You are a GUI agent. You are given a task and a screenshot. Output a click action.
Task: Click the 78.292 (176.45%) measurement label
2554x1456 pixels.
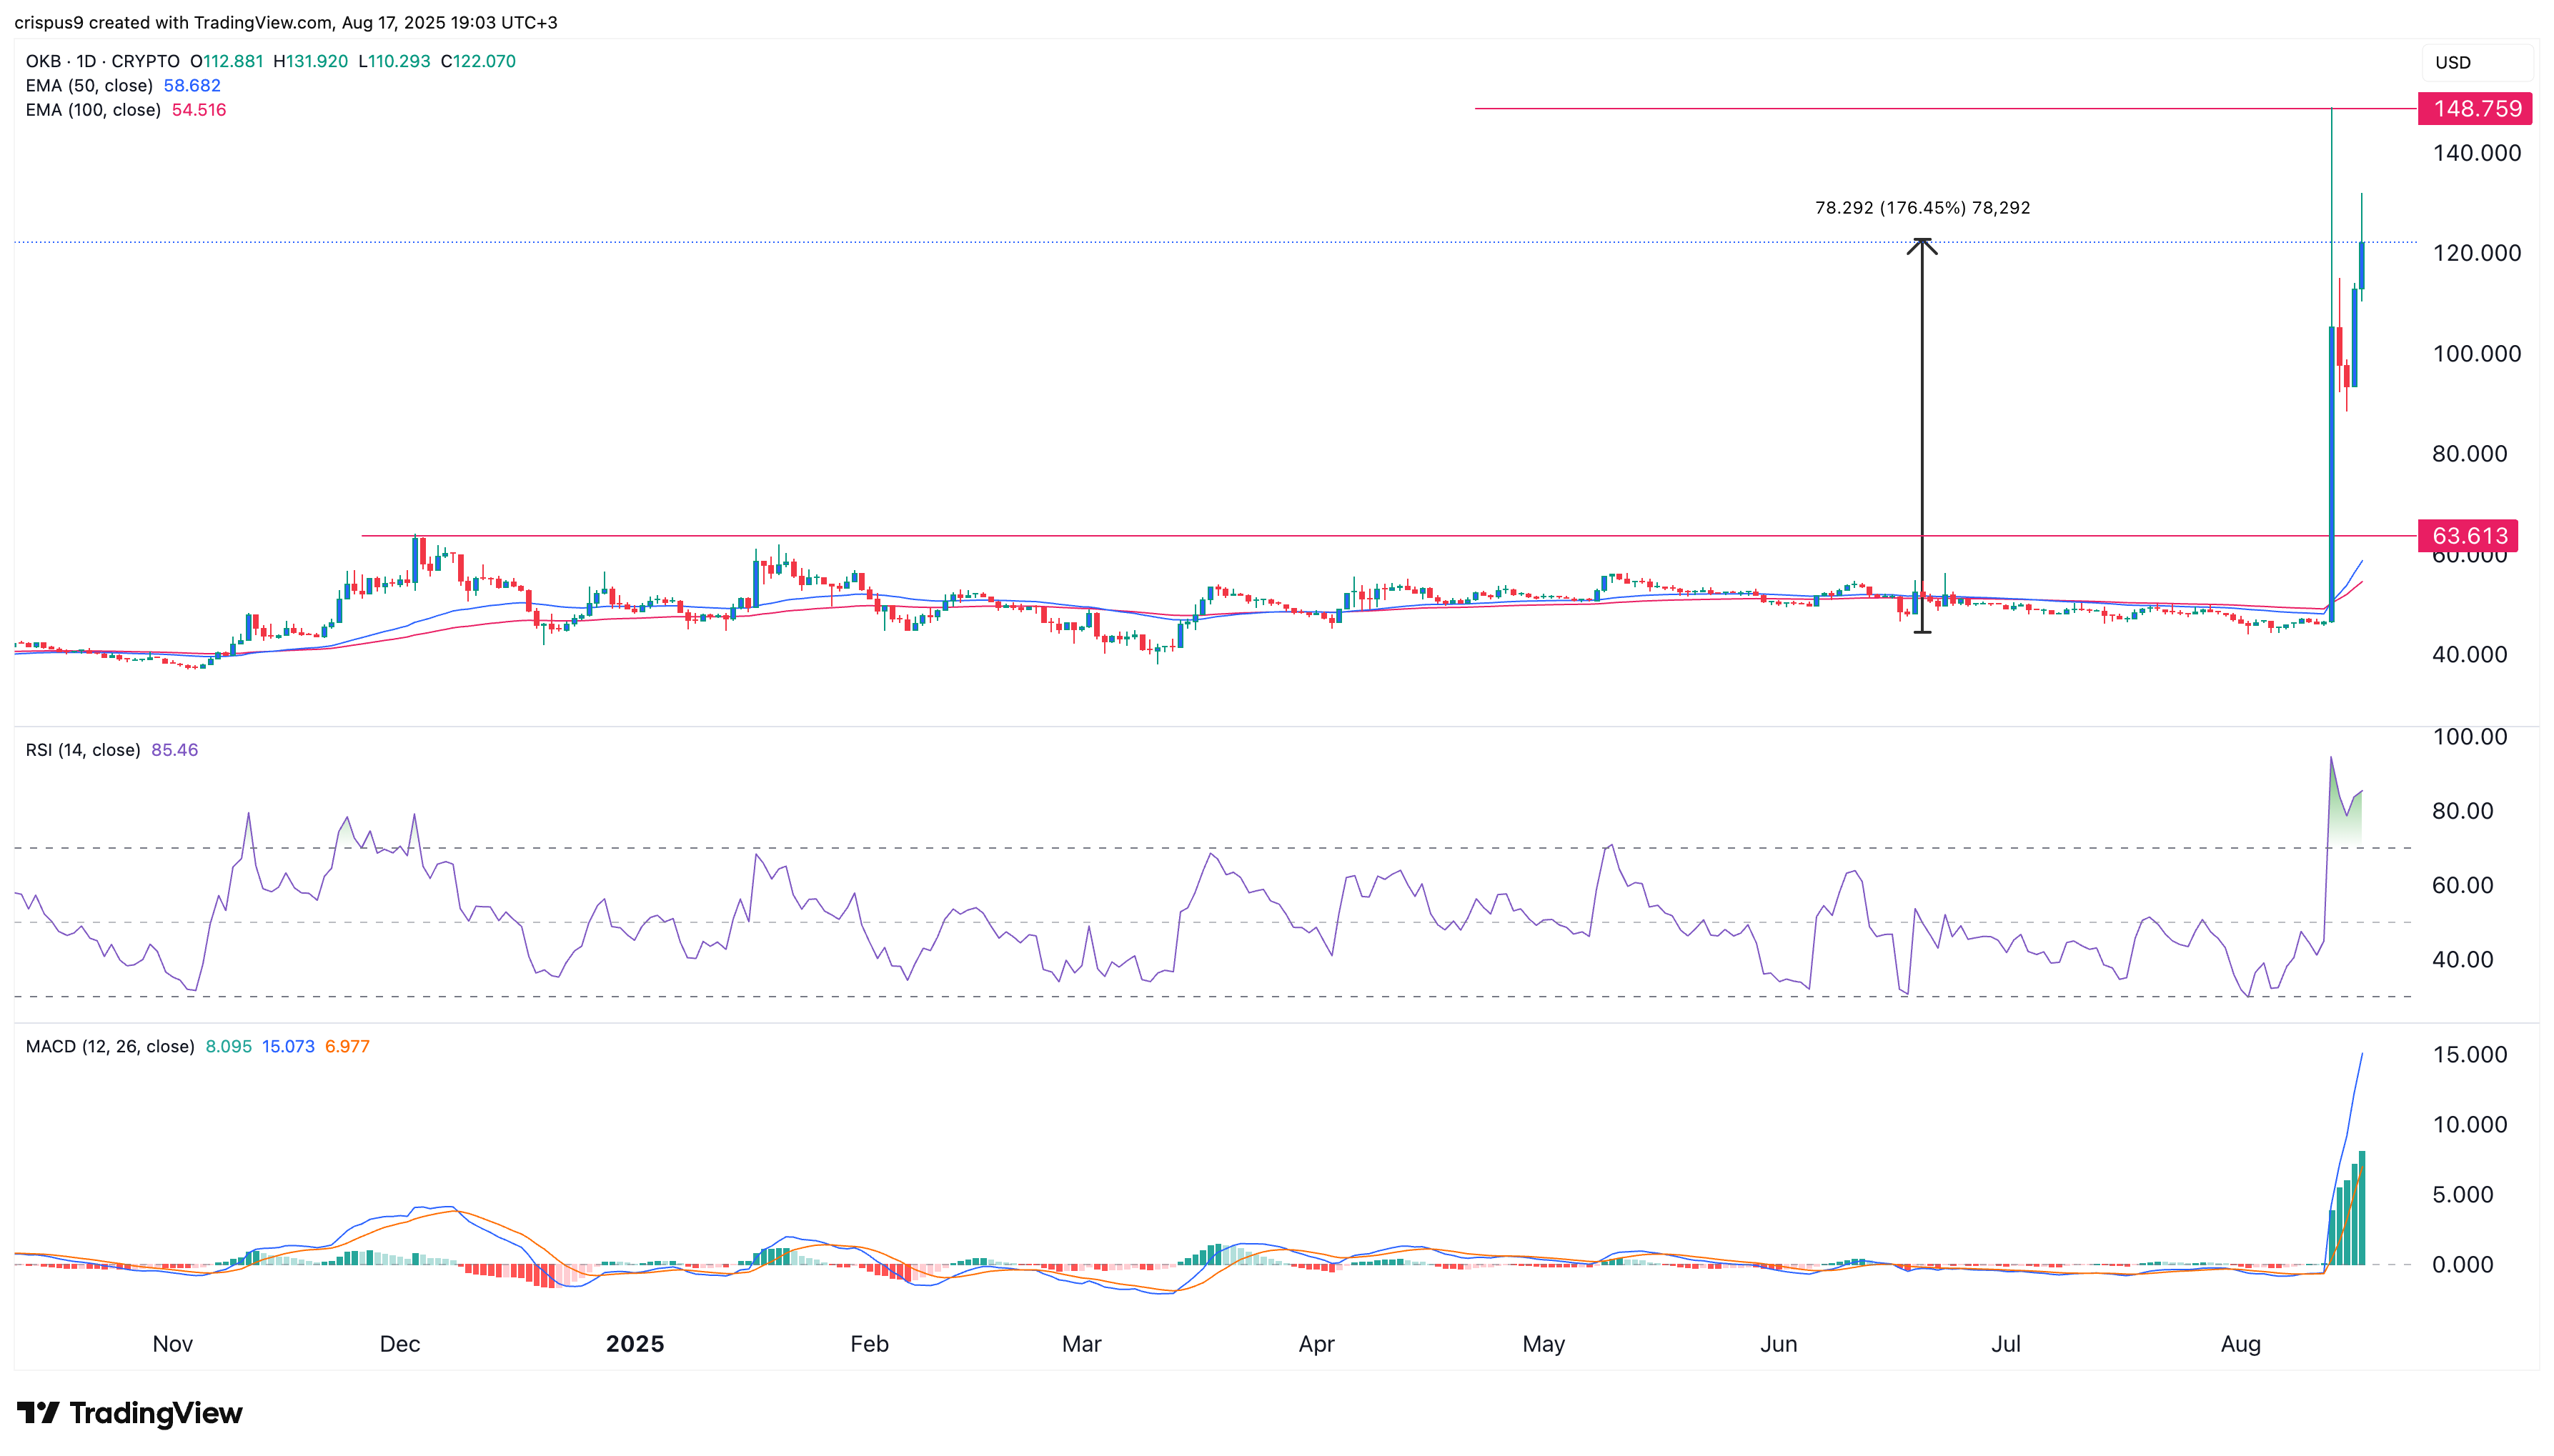pyautogui.click(x=1922, y=208)
